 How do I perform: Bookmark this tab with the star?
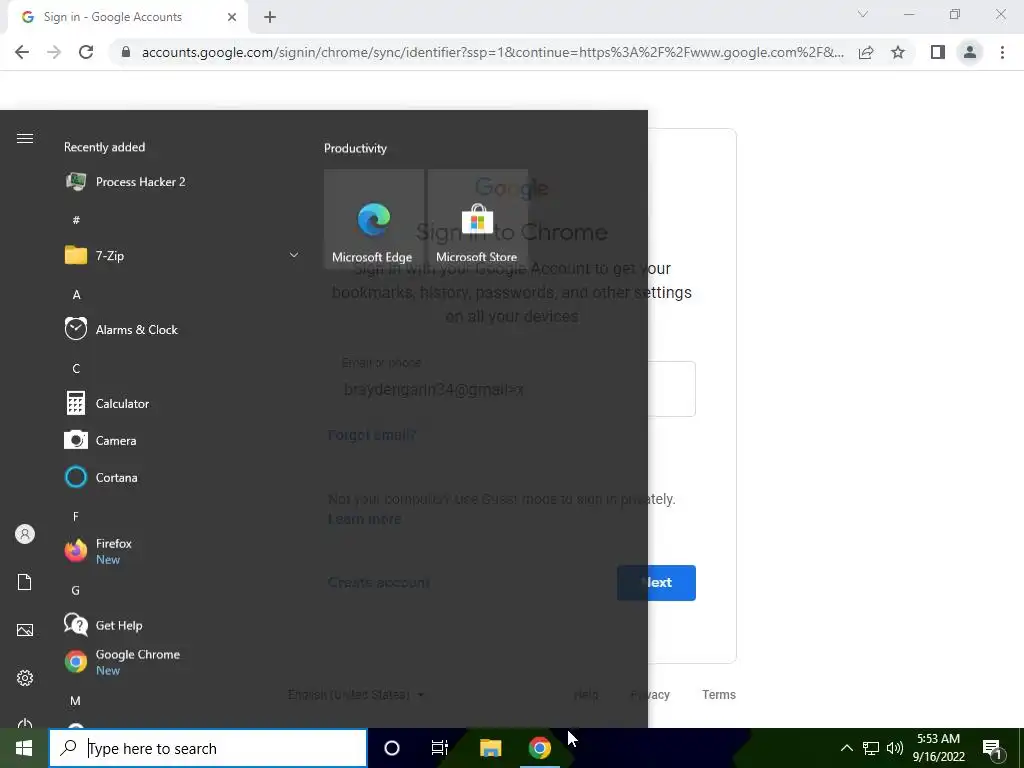tap(898, 52)
